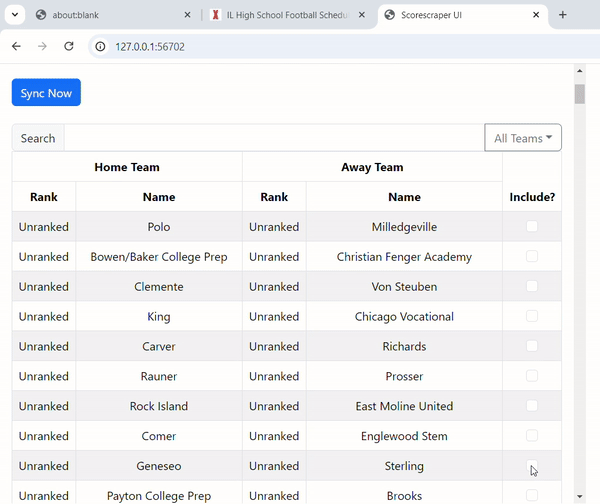Screen dimensions: 600x504
Task: Tick Include for Rauner vs Prosser
Action: pos(532,375)
